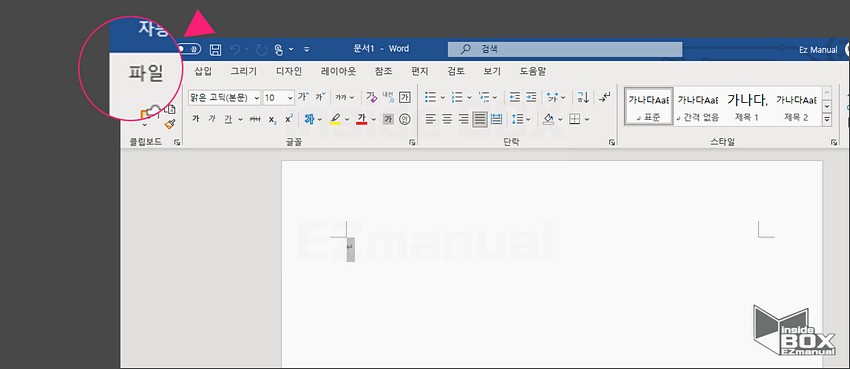Switch to the 삽입 tab
This screenshot has height=369, width=850.
tap(203, 71)
